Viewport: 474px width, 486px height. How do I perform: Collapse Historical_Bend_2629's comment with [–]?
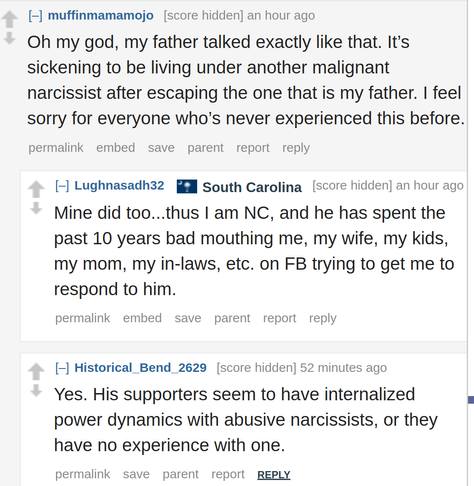pyautogui.click(x=62, y=368)
